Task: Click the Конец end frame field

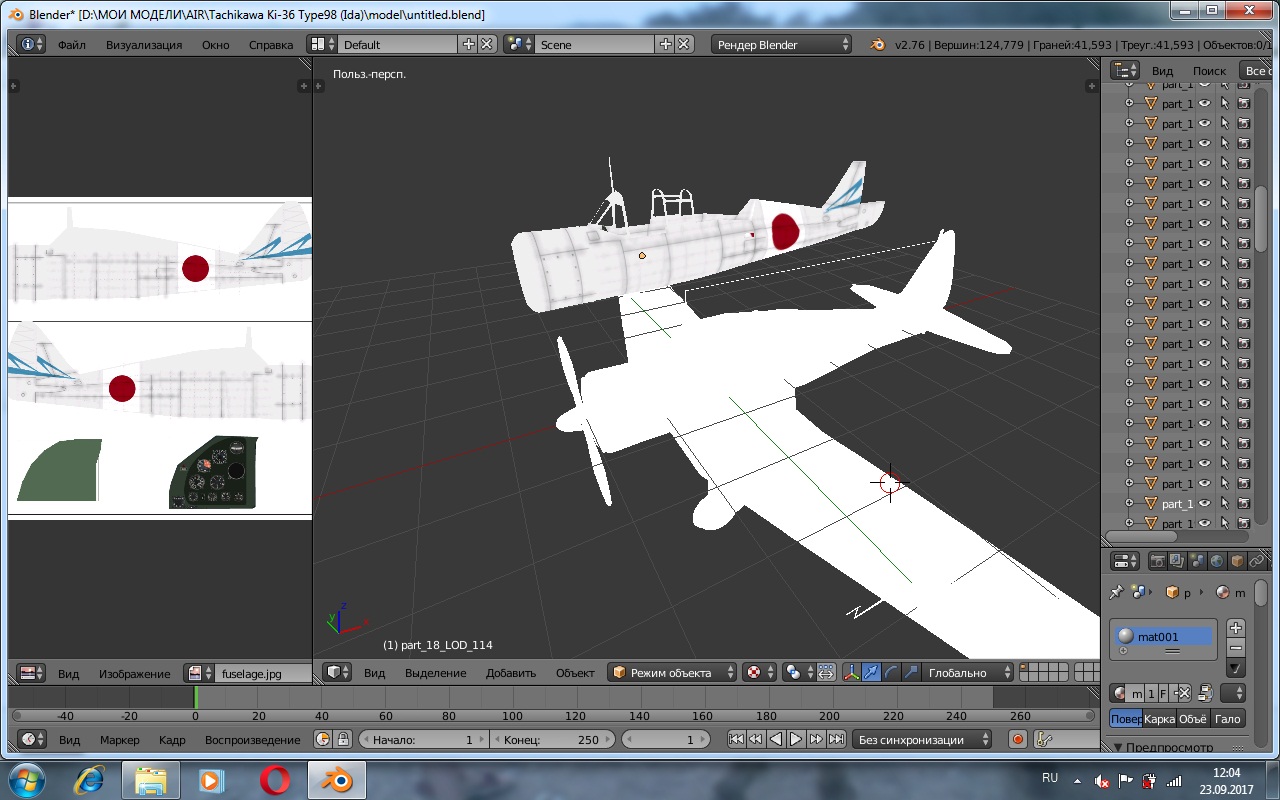Action: pyautogui.click(x=551, y=740)
